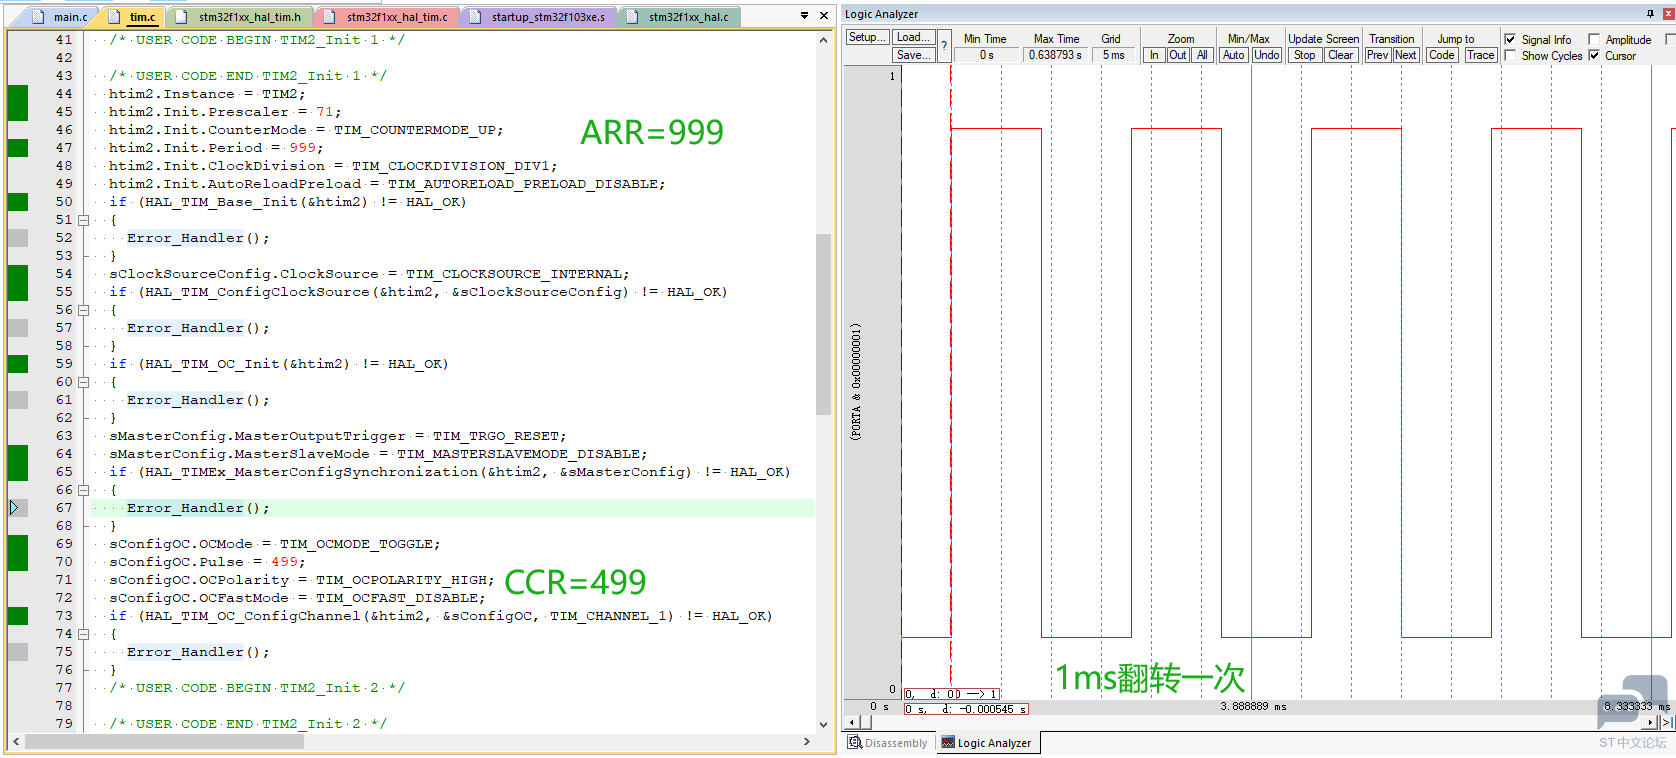
Task: Click the file icon on the main.c tab
Action: 39,17
